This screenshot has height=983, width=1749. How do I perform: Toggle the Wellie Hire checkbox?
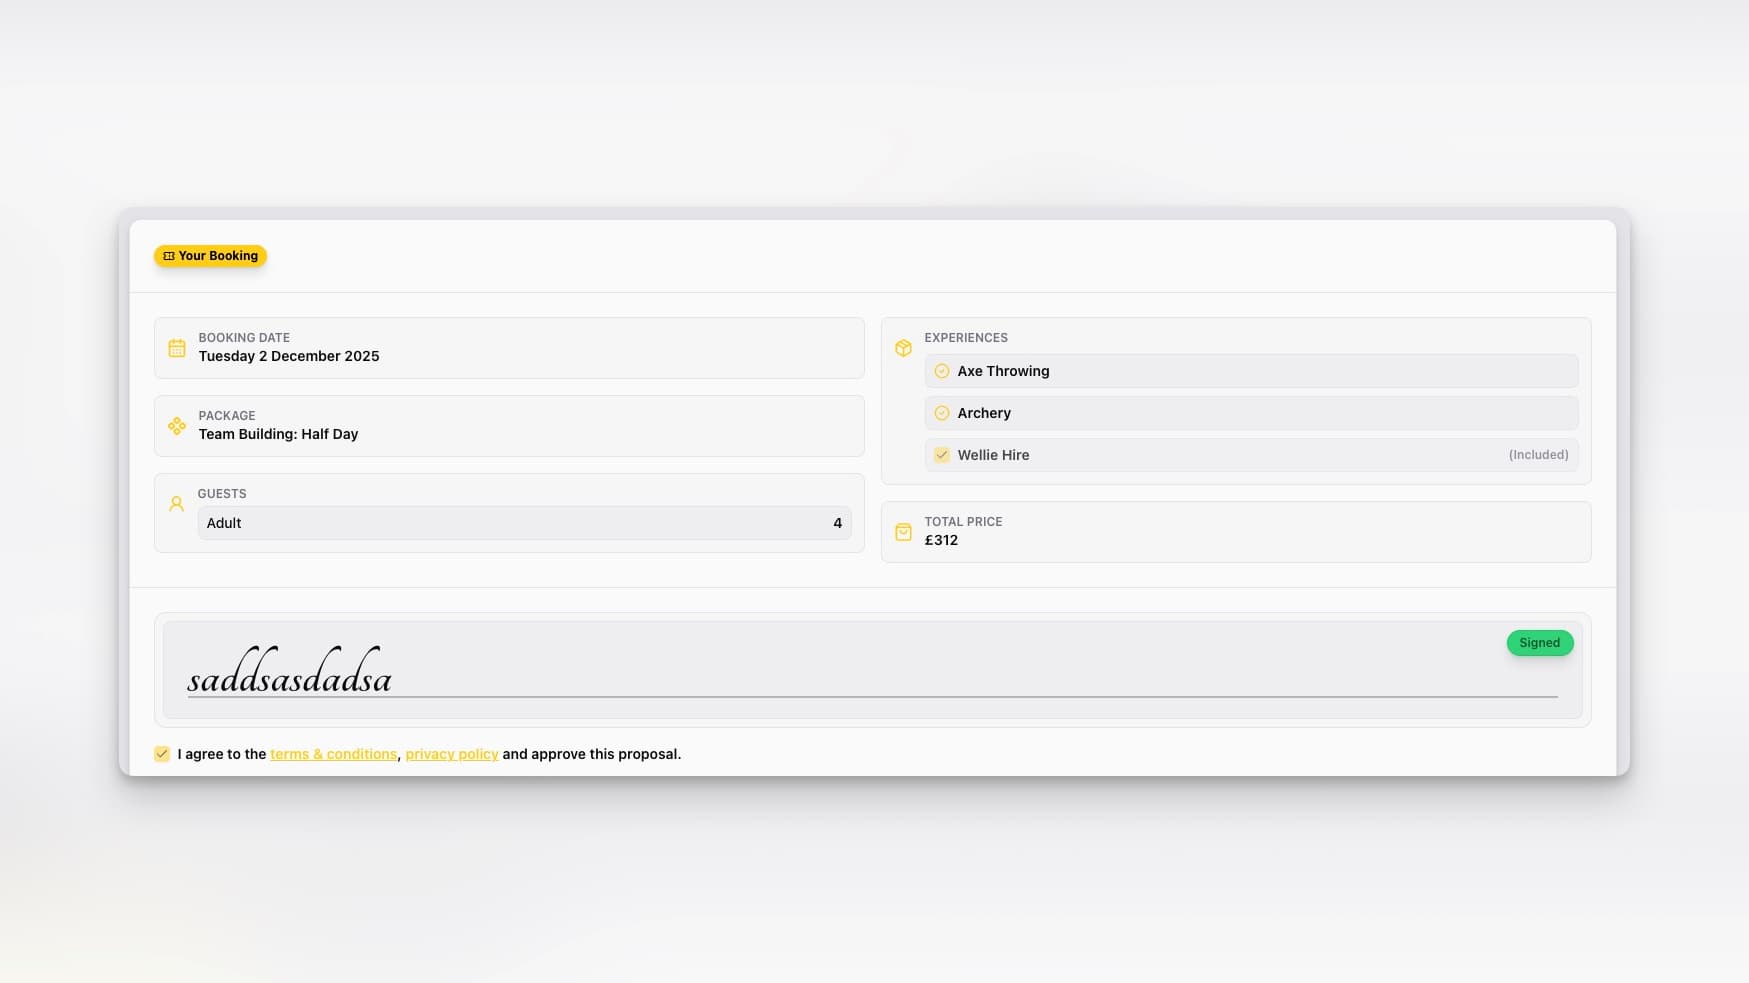point(941,455)
